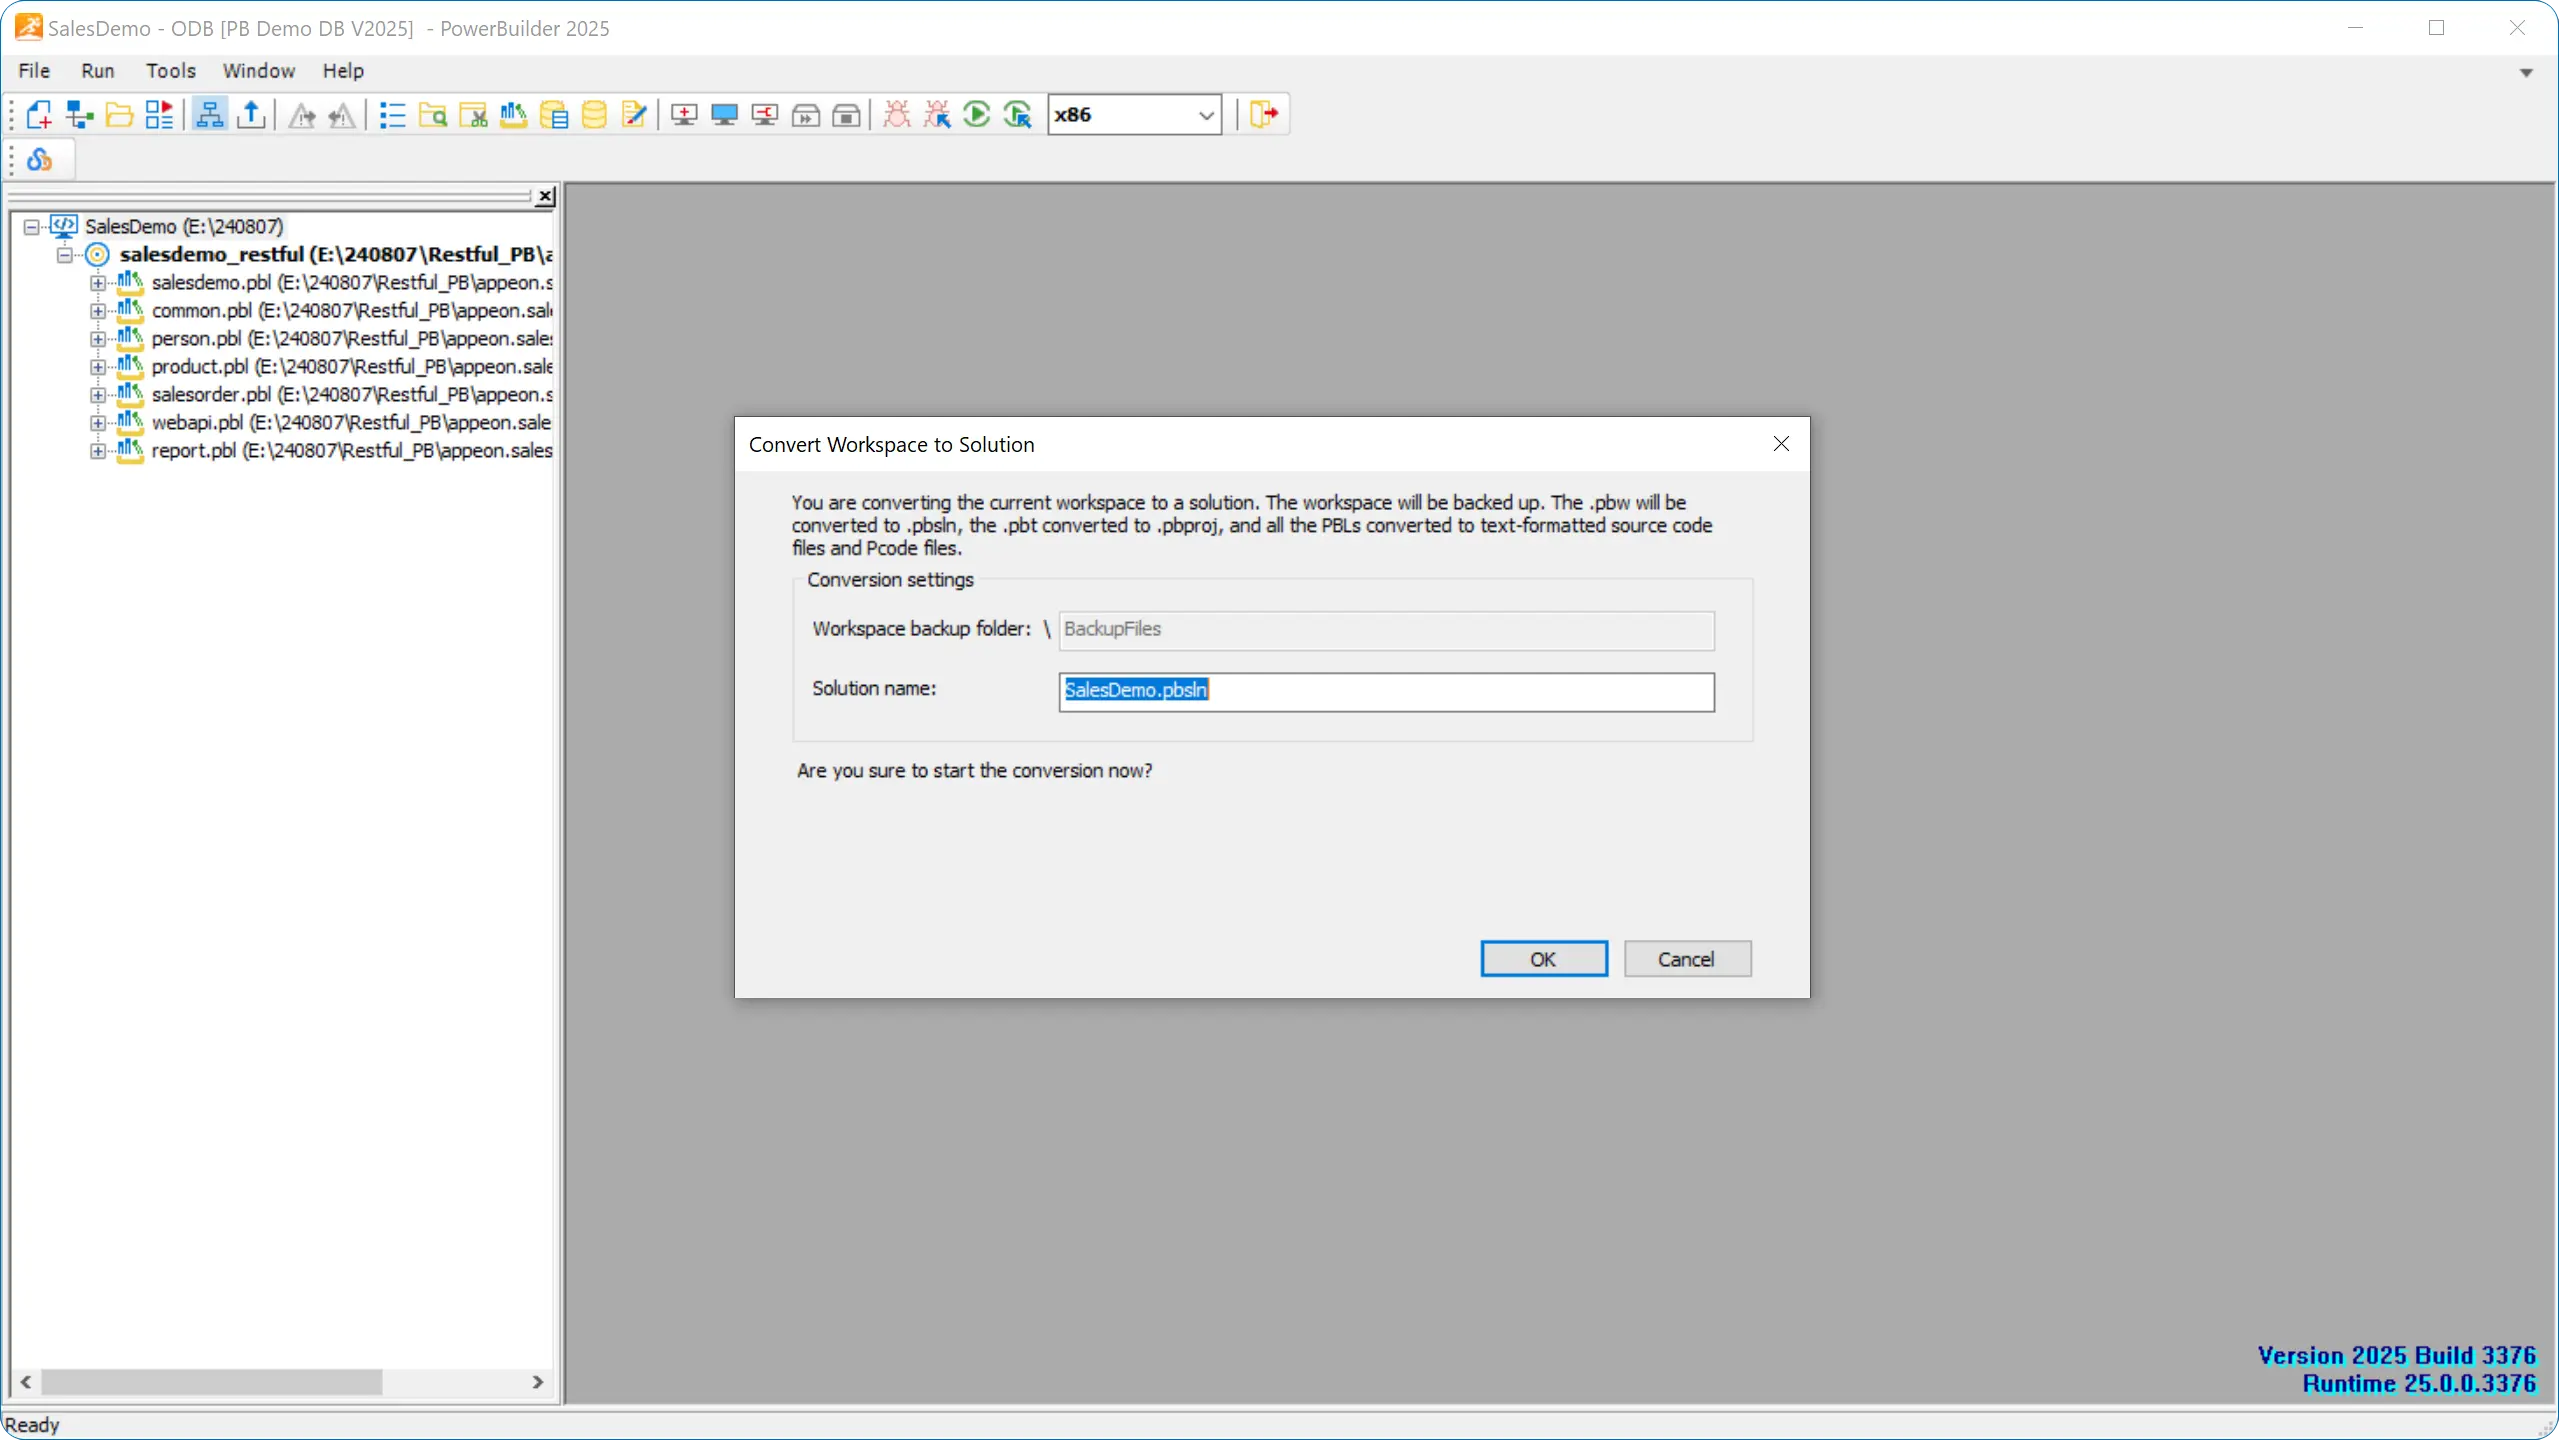Click the Open folder toolbar icon
The image size is (2559, 1440).
point(119,115)
